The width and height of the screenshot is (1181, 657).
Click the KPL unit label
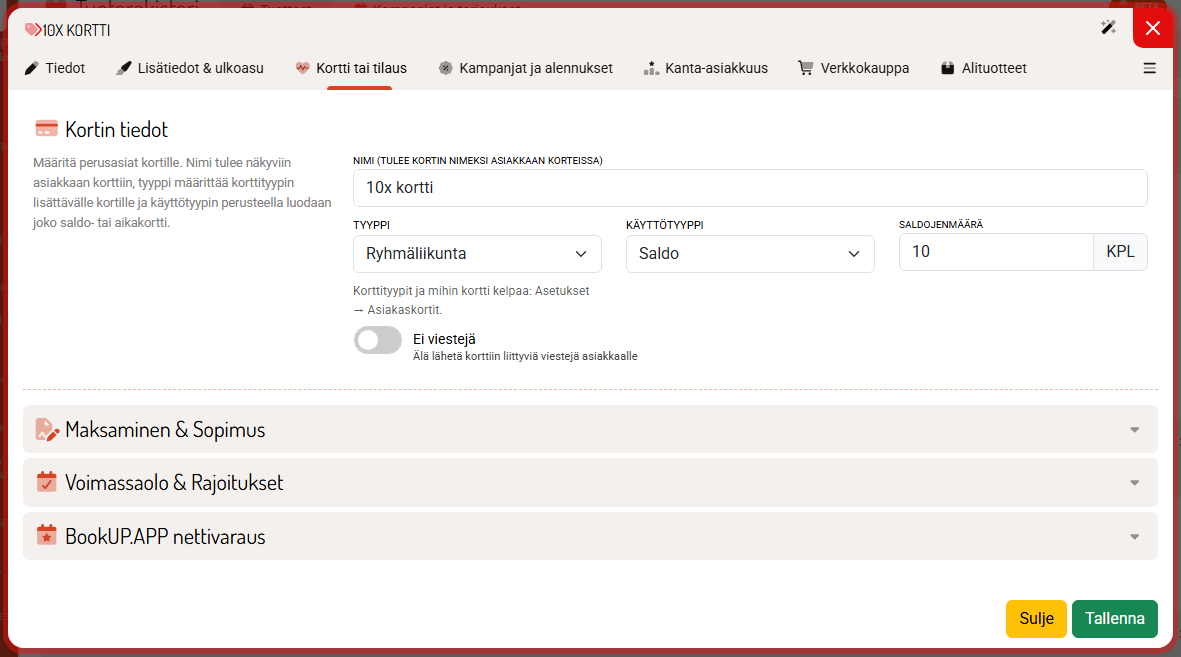1120,252
